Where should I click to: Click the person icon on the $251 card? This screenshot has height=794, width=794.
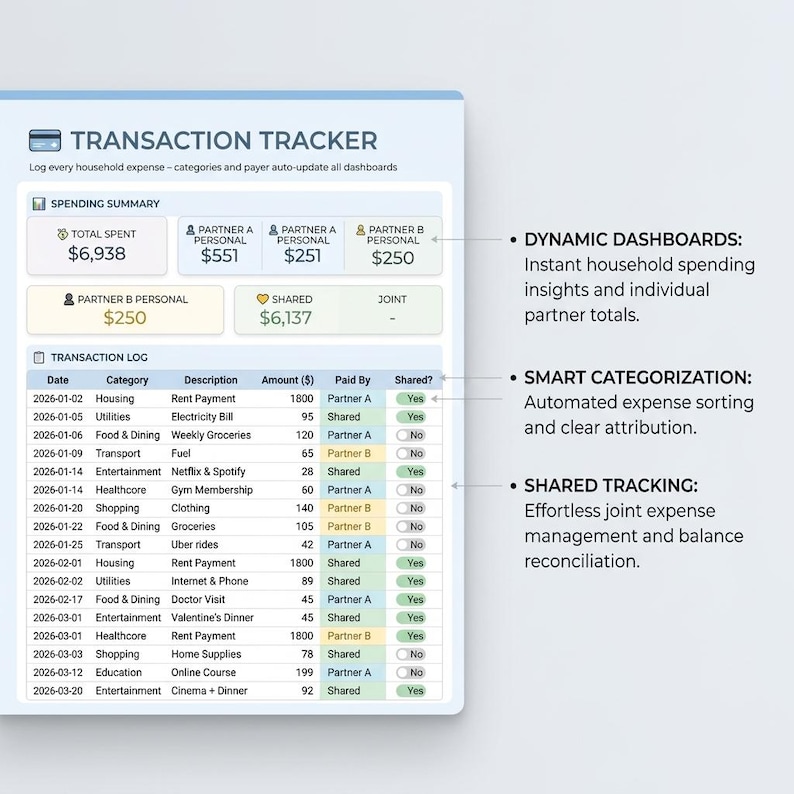coord(273,230)
